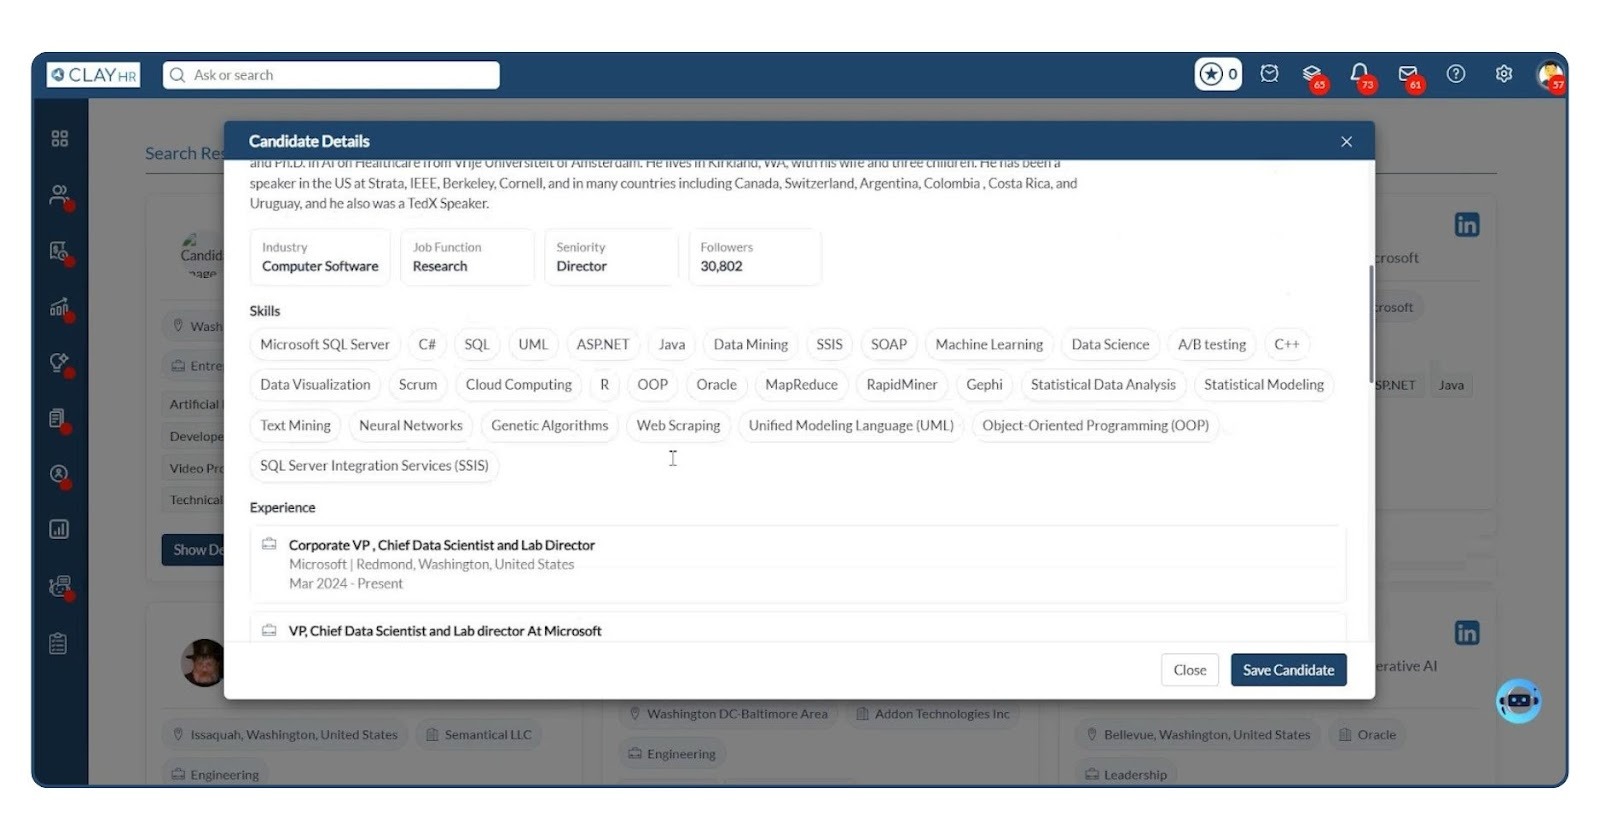Click the Web Scraping skill tag

coord(678,426)
